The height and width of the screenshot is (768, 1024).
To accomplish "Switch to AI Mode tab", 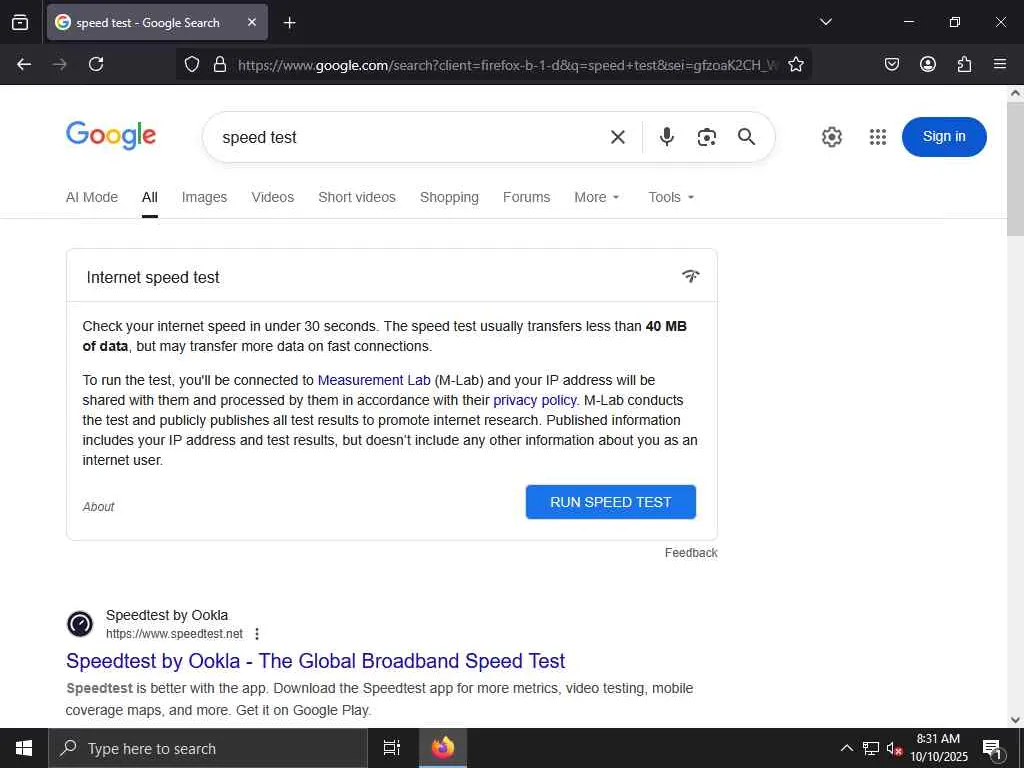I will pos(91,197).
